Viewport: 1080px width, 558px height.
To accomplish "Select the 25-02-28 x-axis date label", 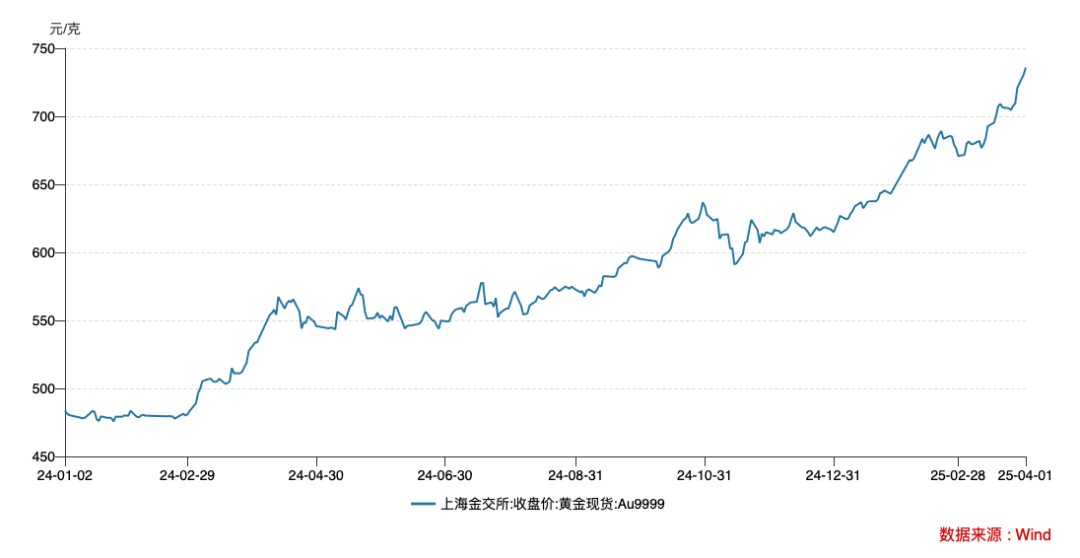I will coord(959,476).
